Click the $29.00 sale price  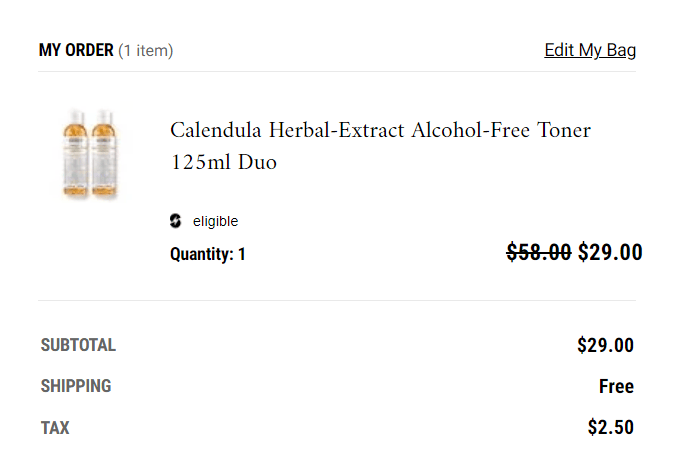point(610,252)
